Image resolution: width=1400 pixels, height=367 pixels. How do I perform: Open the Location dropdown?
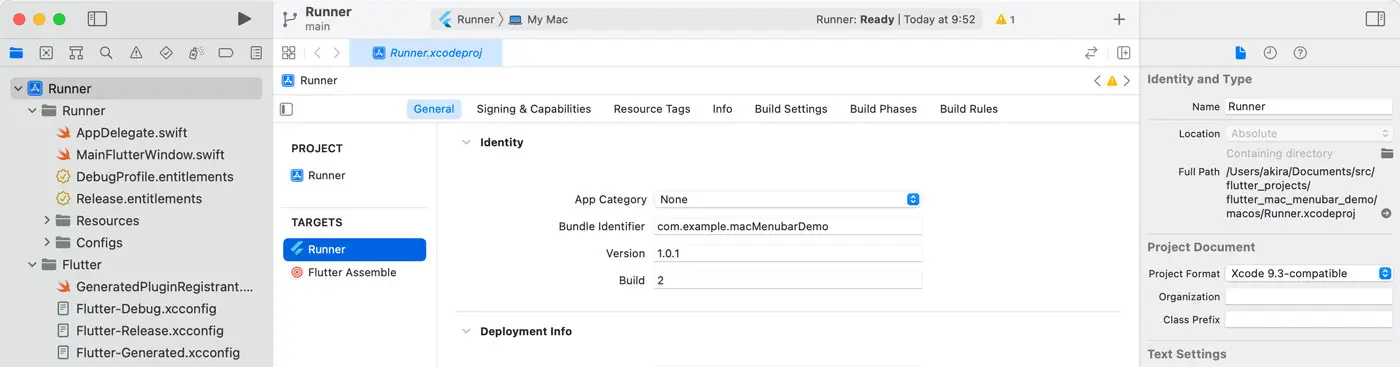(1309, 133)
